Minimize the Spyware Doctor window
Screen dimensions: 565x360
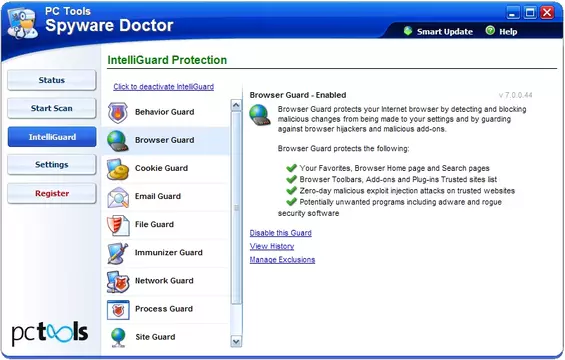[x=513, y=13]
